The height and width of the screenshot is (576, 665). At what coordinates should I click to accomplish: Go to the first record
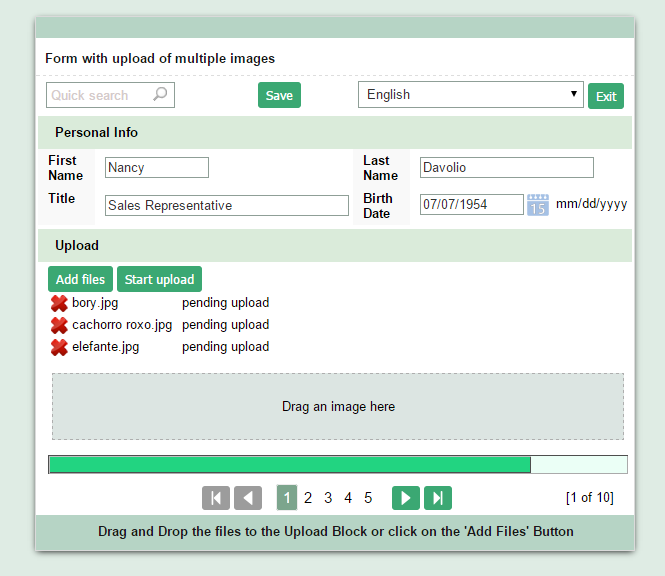[x=216, y=498]
